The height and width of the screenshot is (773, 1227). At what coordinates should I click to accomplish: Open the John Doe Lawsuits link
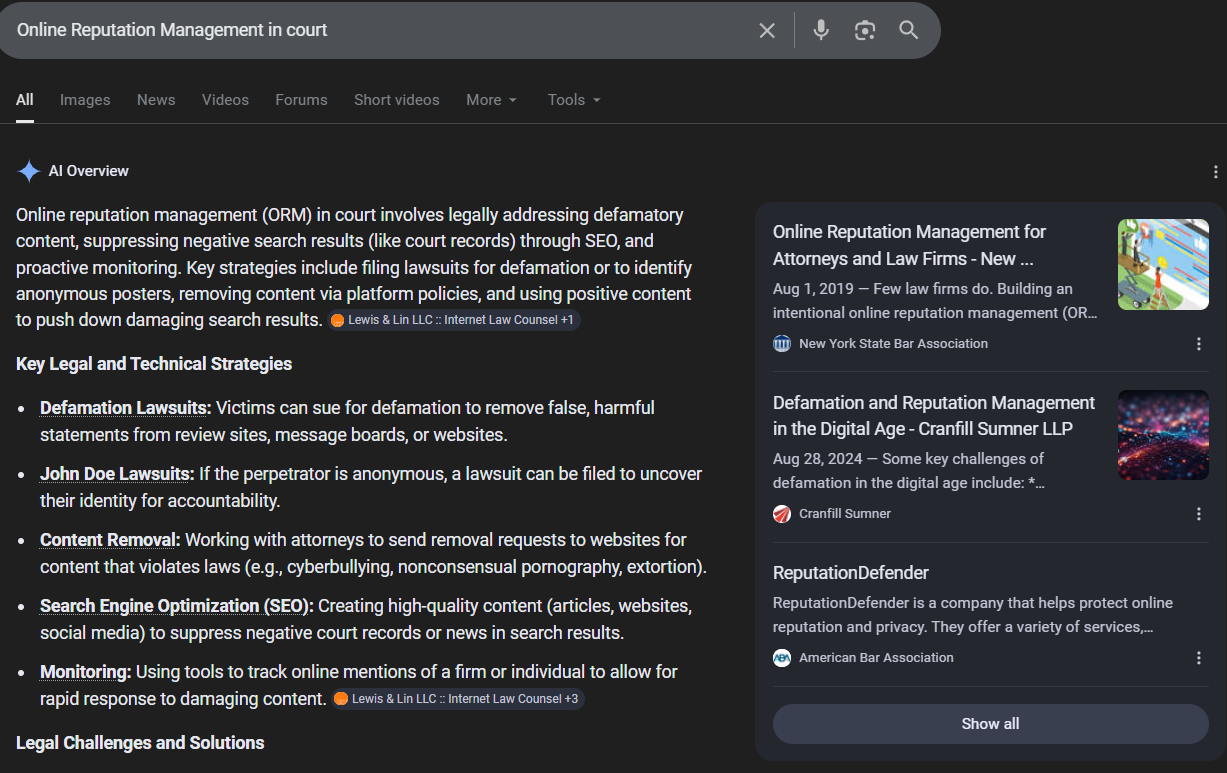point(116,474)
